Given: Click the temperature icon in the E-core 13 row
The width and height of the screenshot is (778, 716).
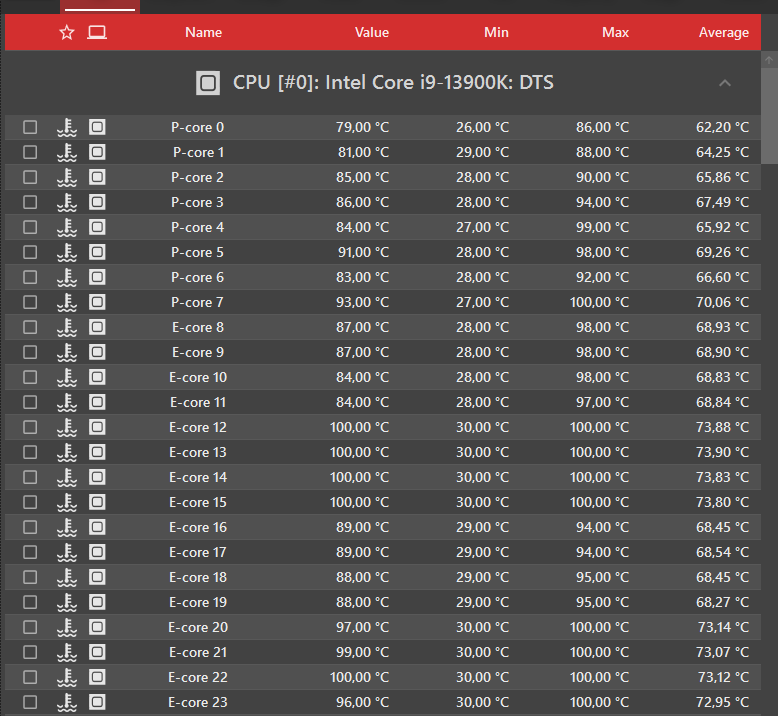Looking at the screenshot, I should (67, 453).
